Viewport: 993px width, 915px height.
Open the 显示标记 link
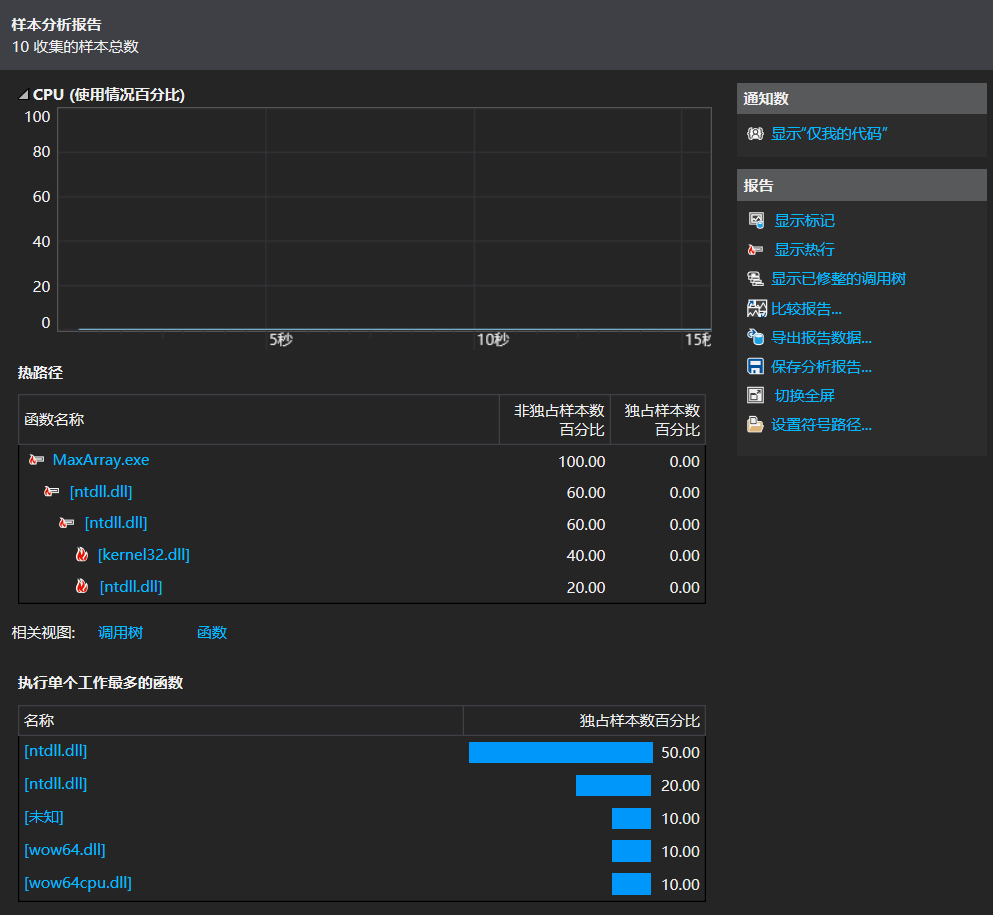(804, 220)
